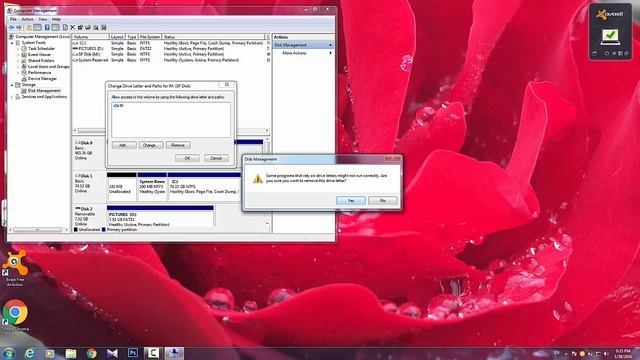Click the Up one level folder toolbar icon
The image size is (640, 360).
[x=29, y=27]
